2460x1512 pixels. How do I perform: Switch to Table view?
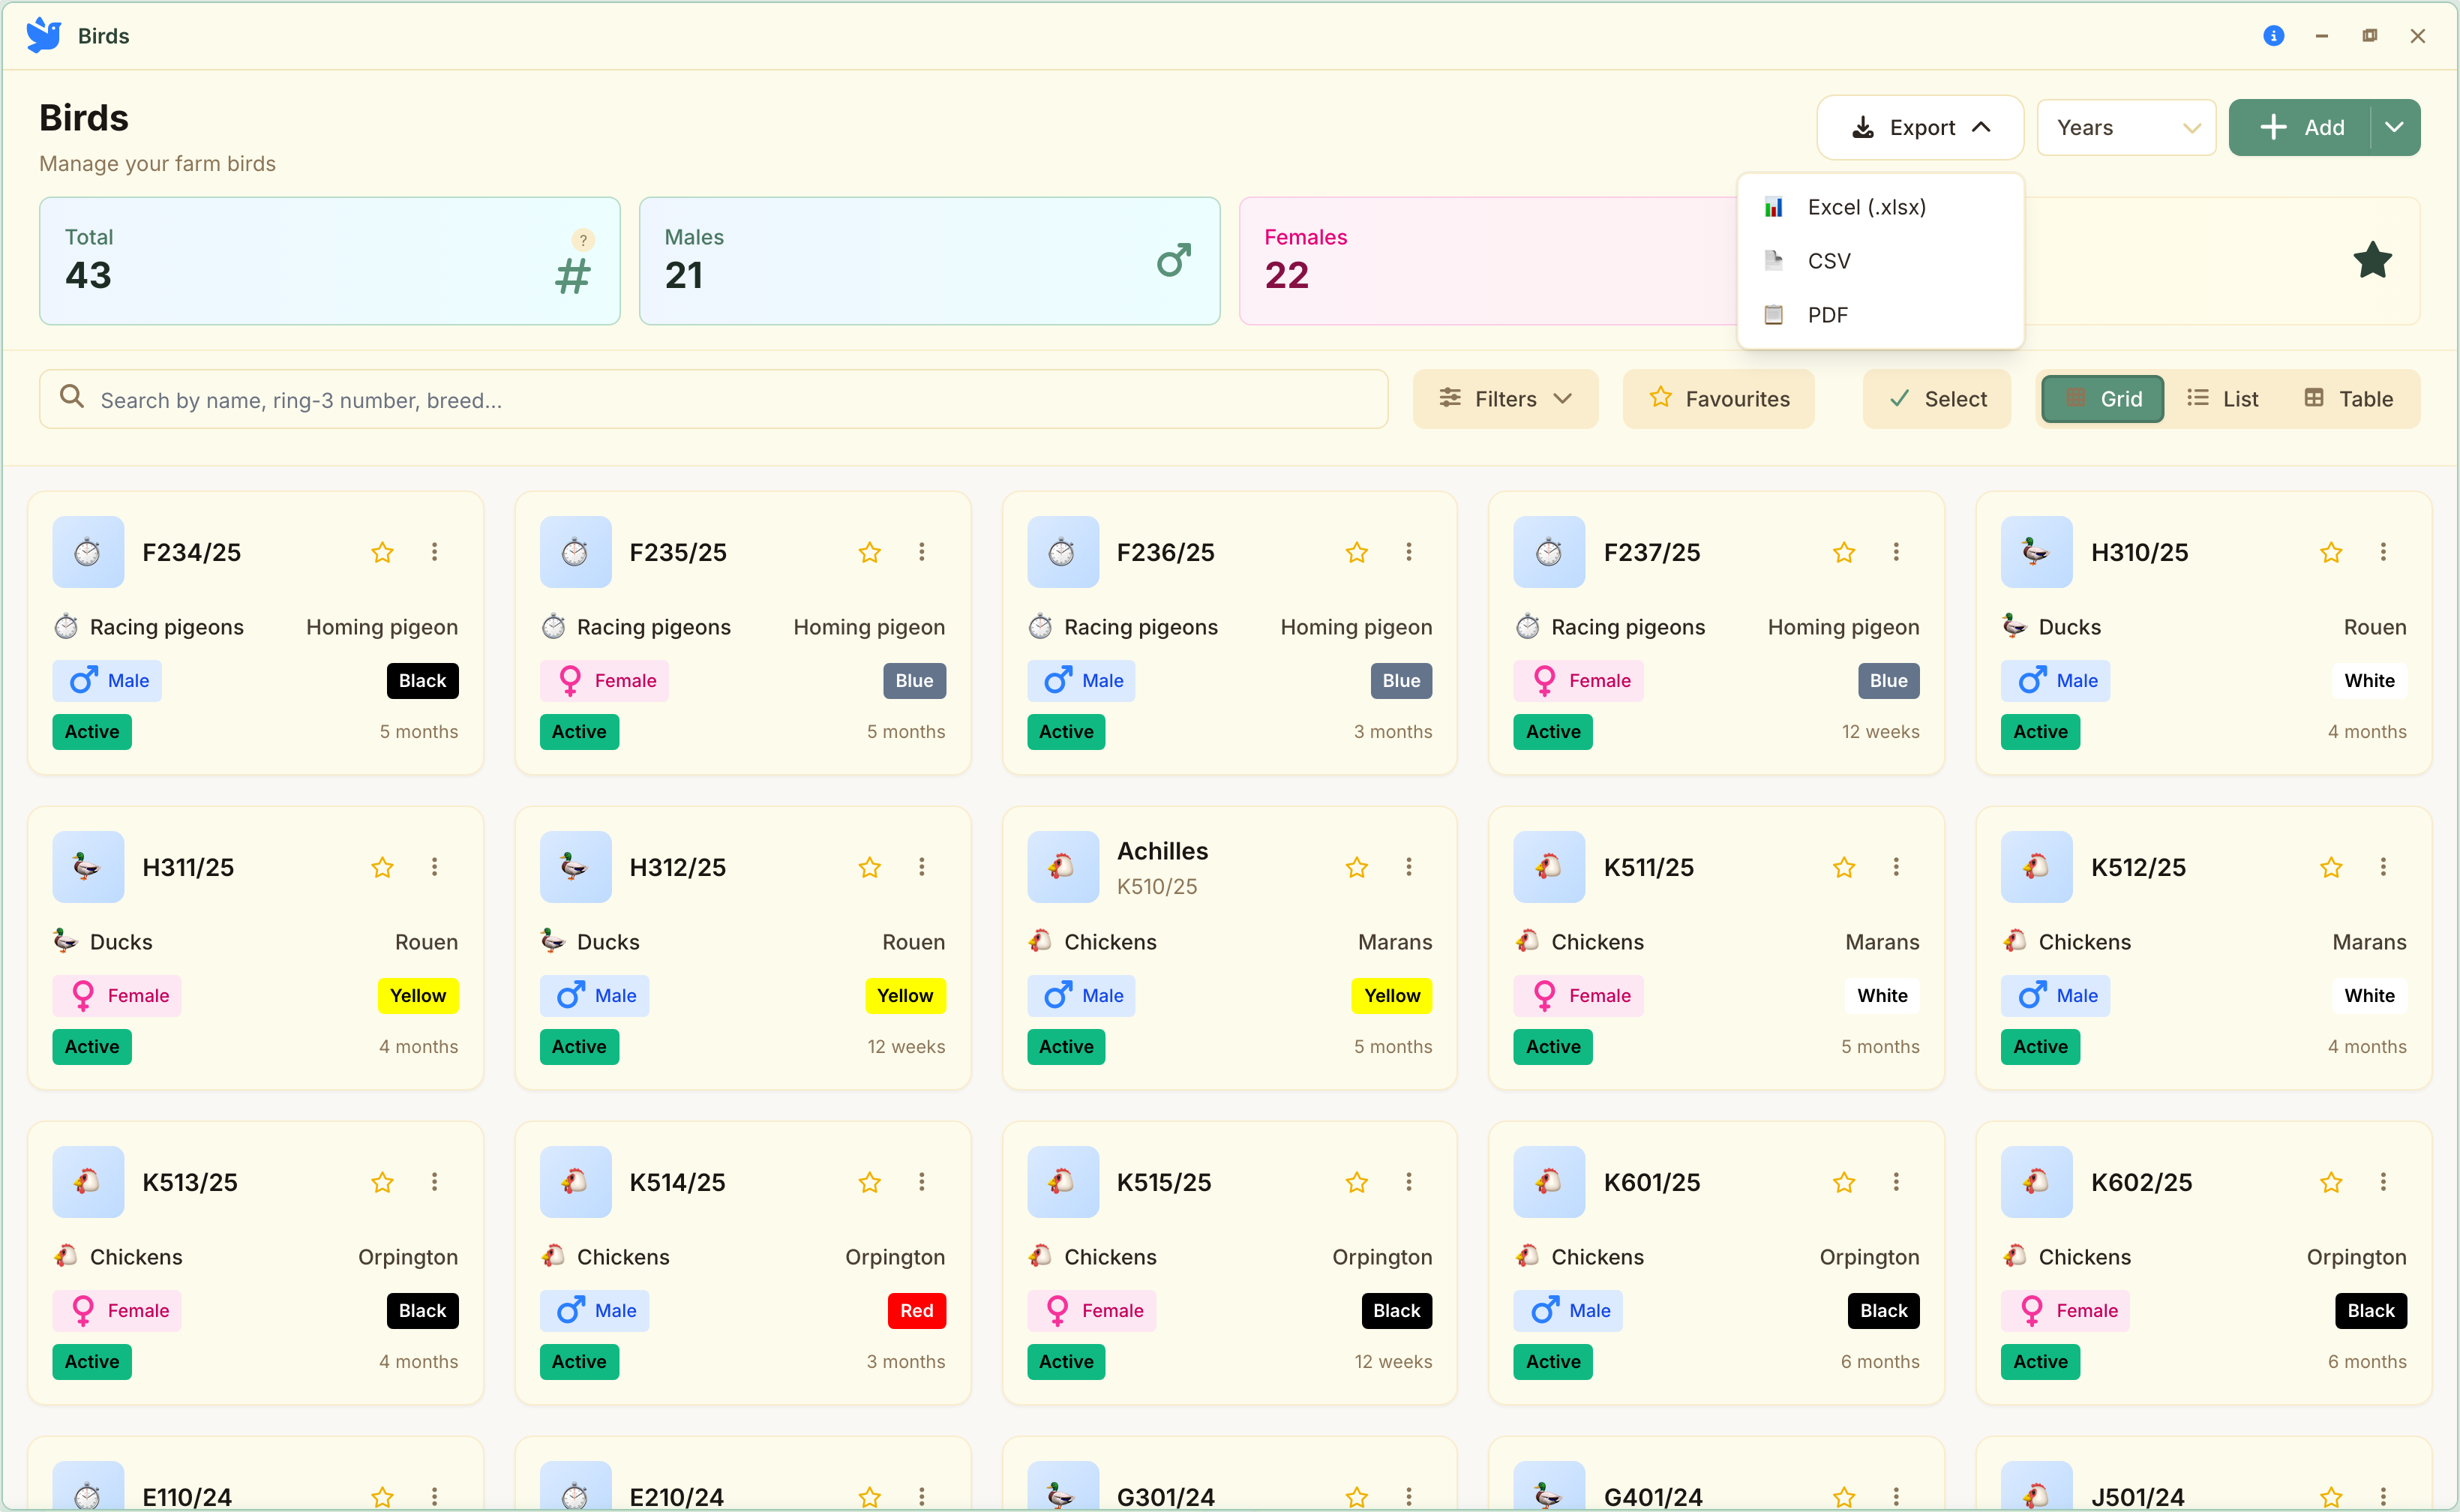[x=2349, y=399]
